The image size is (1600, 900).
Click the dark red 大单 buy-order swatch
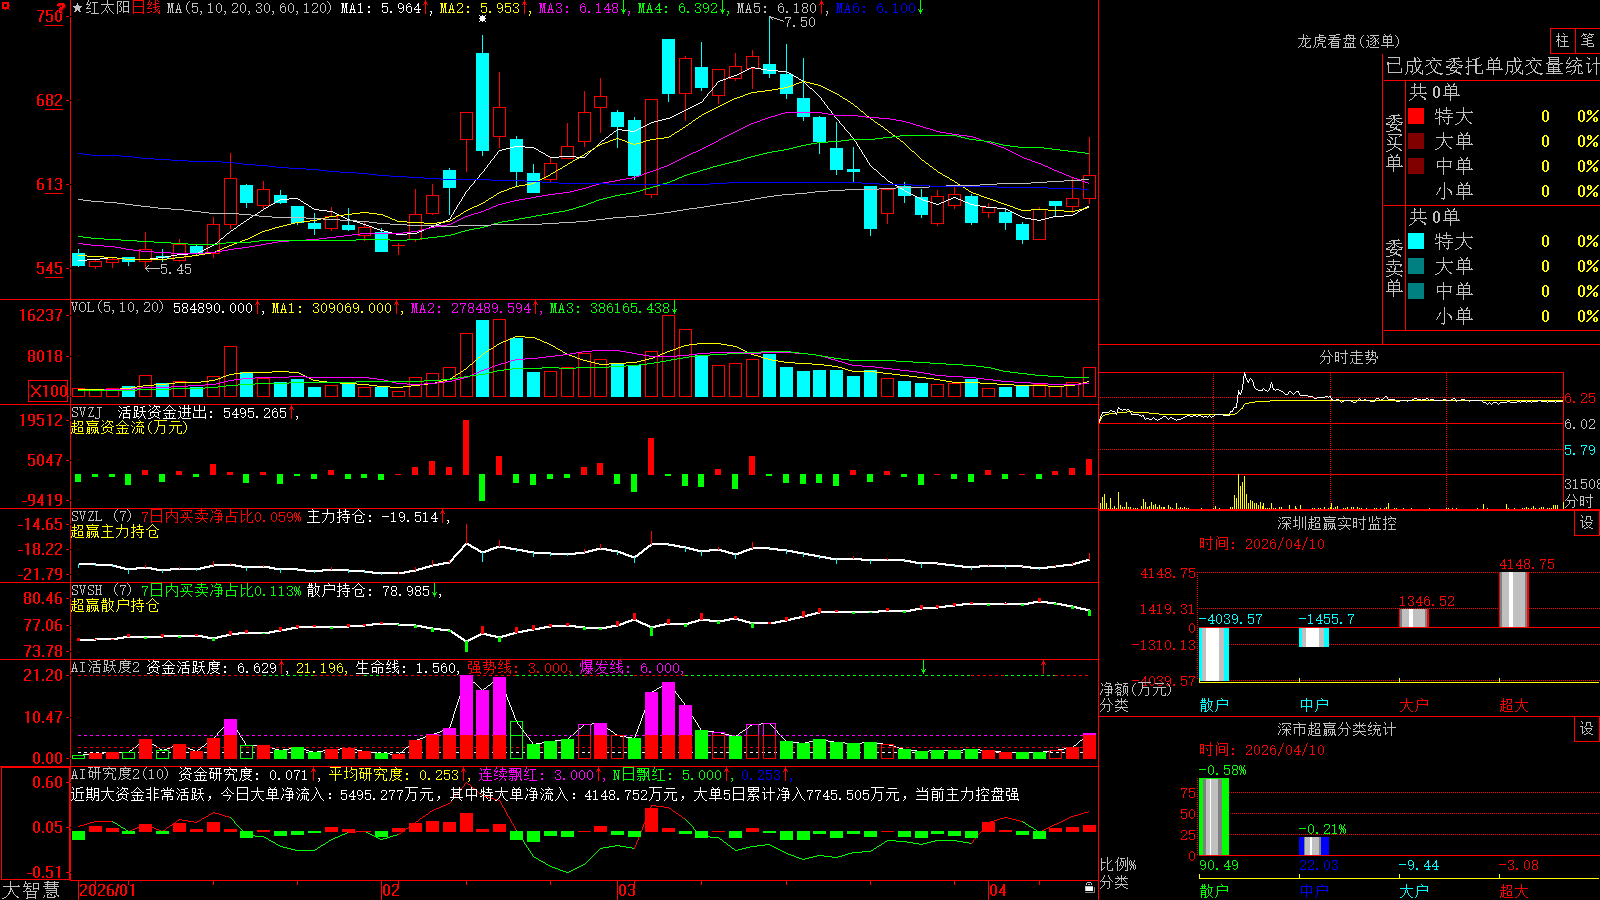tap(1416, 141)
